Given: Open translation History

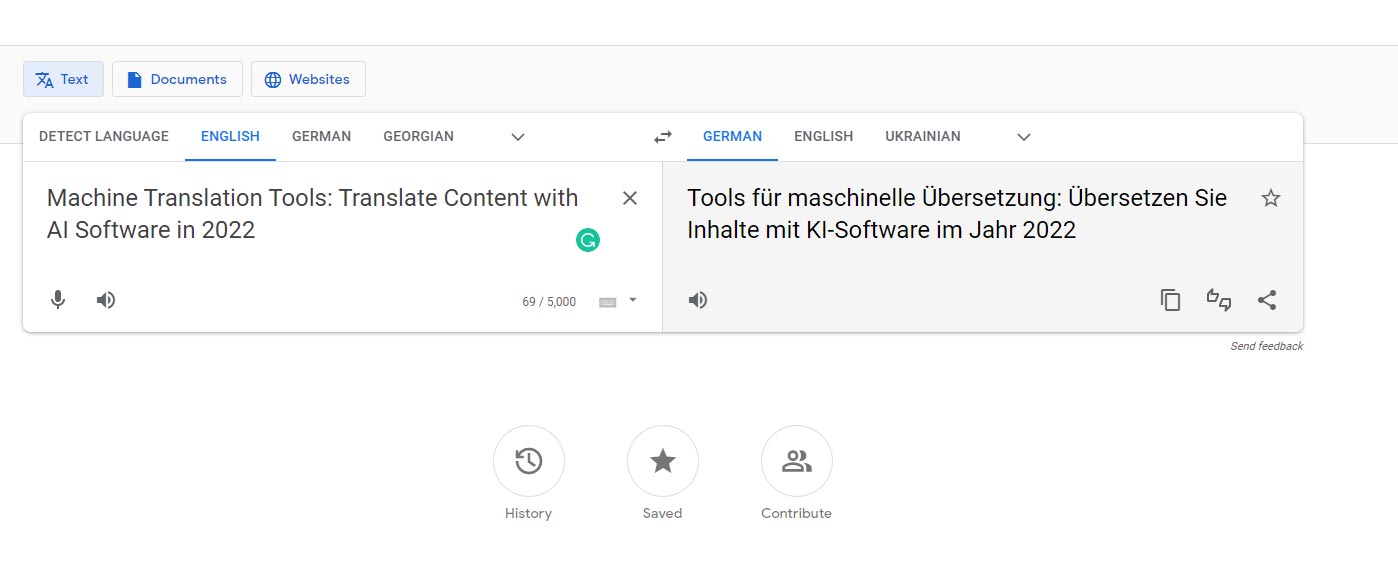Looking at the screenshot, I should (x=529, y=461).
